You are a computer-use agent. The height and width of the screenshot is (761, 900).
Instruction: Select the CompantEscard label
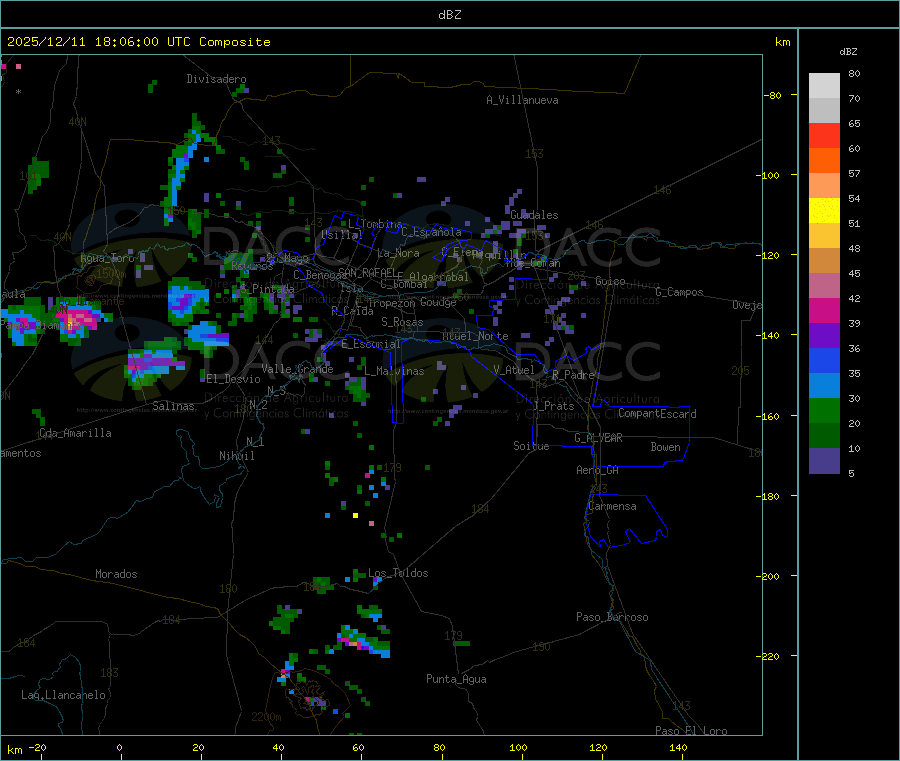click(657, 414)
